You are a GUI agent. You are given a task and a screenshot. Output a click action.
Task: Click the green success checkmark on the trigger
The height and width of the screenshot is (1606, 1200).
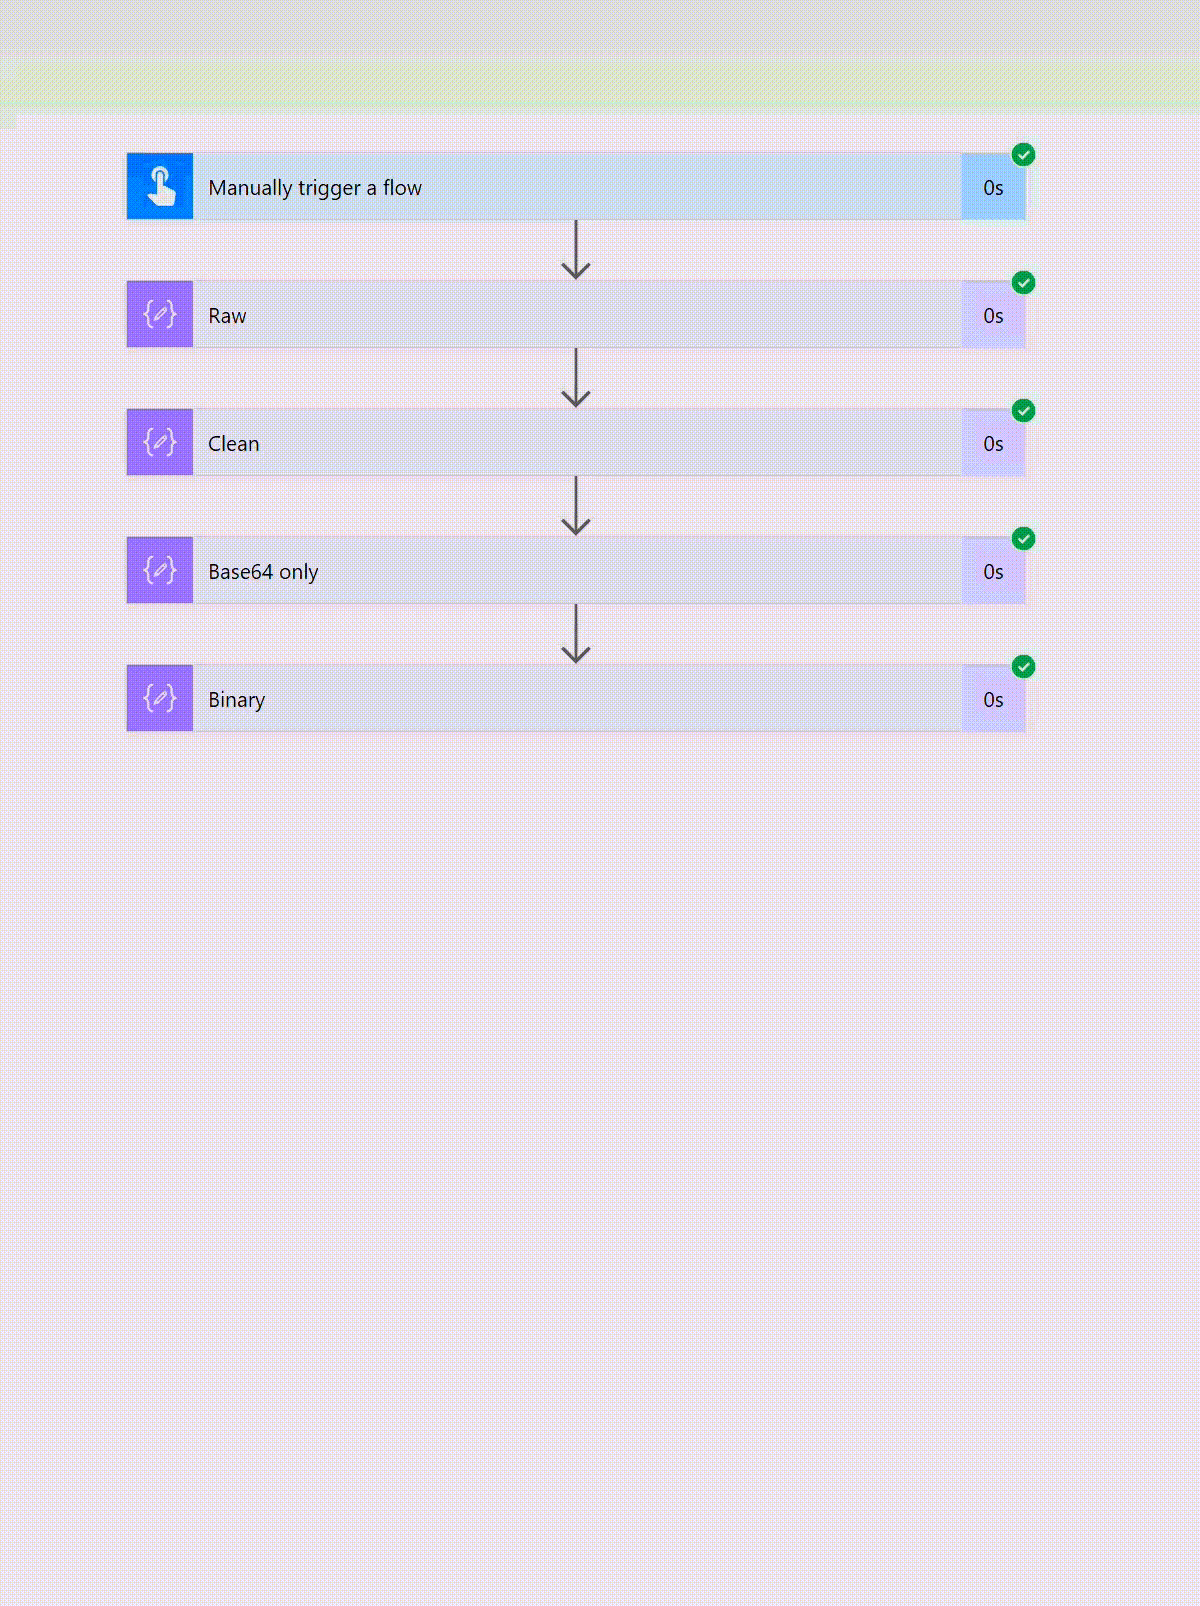1024,154
